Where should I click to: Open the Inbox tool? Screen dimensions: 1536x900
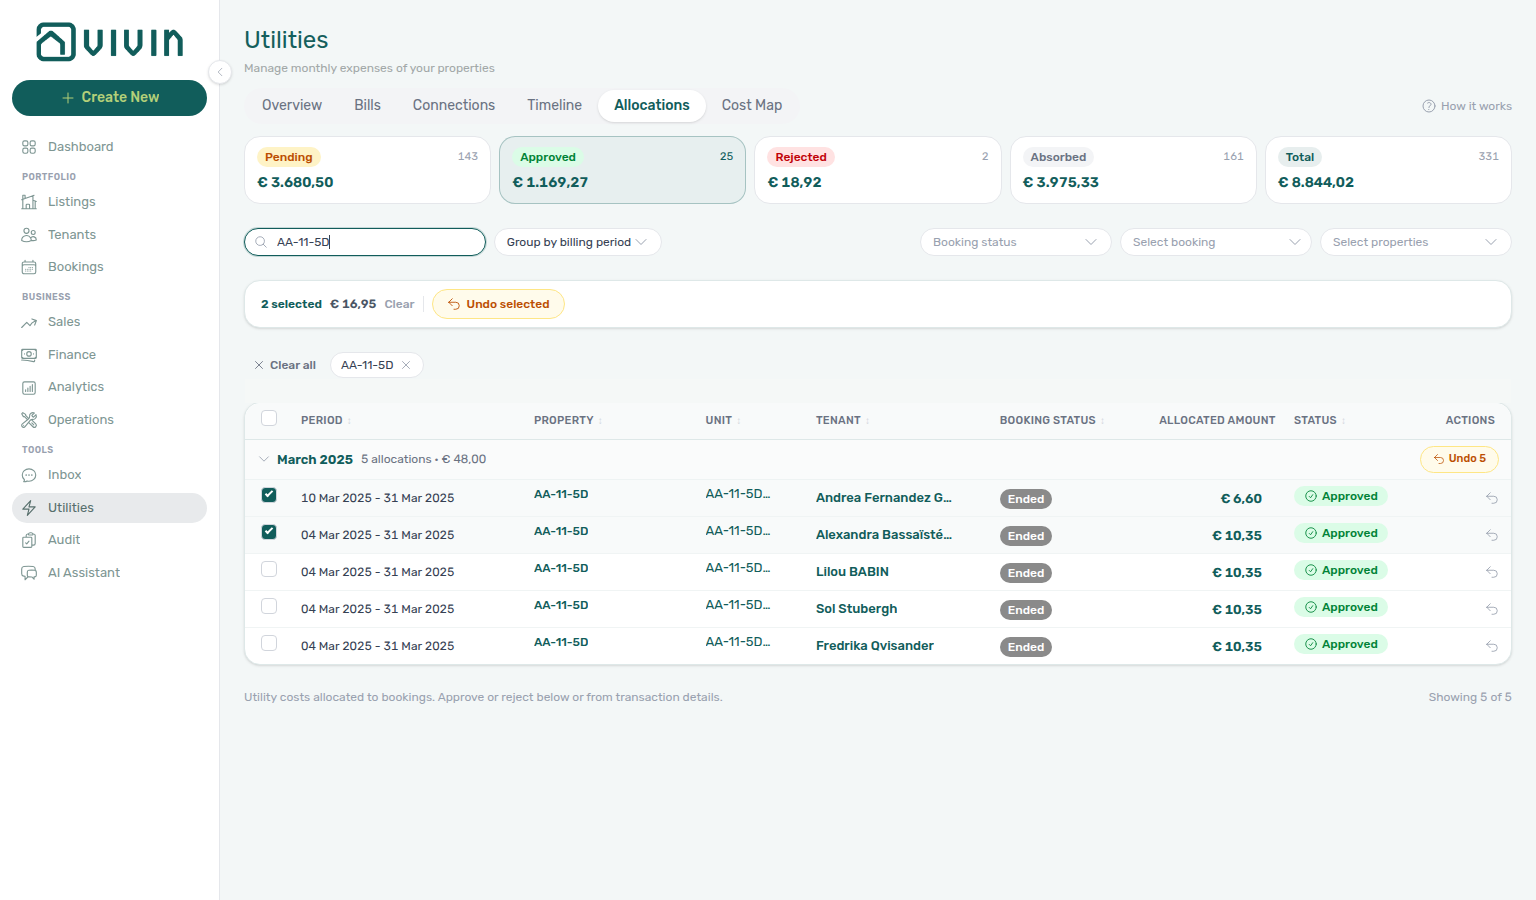[109, 475]
